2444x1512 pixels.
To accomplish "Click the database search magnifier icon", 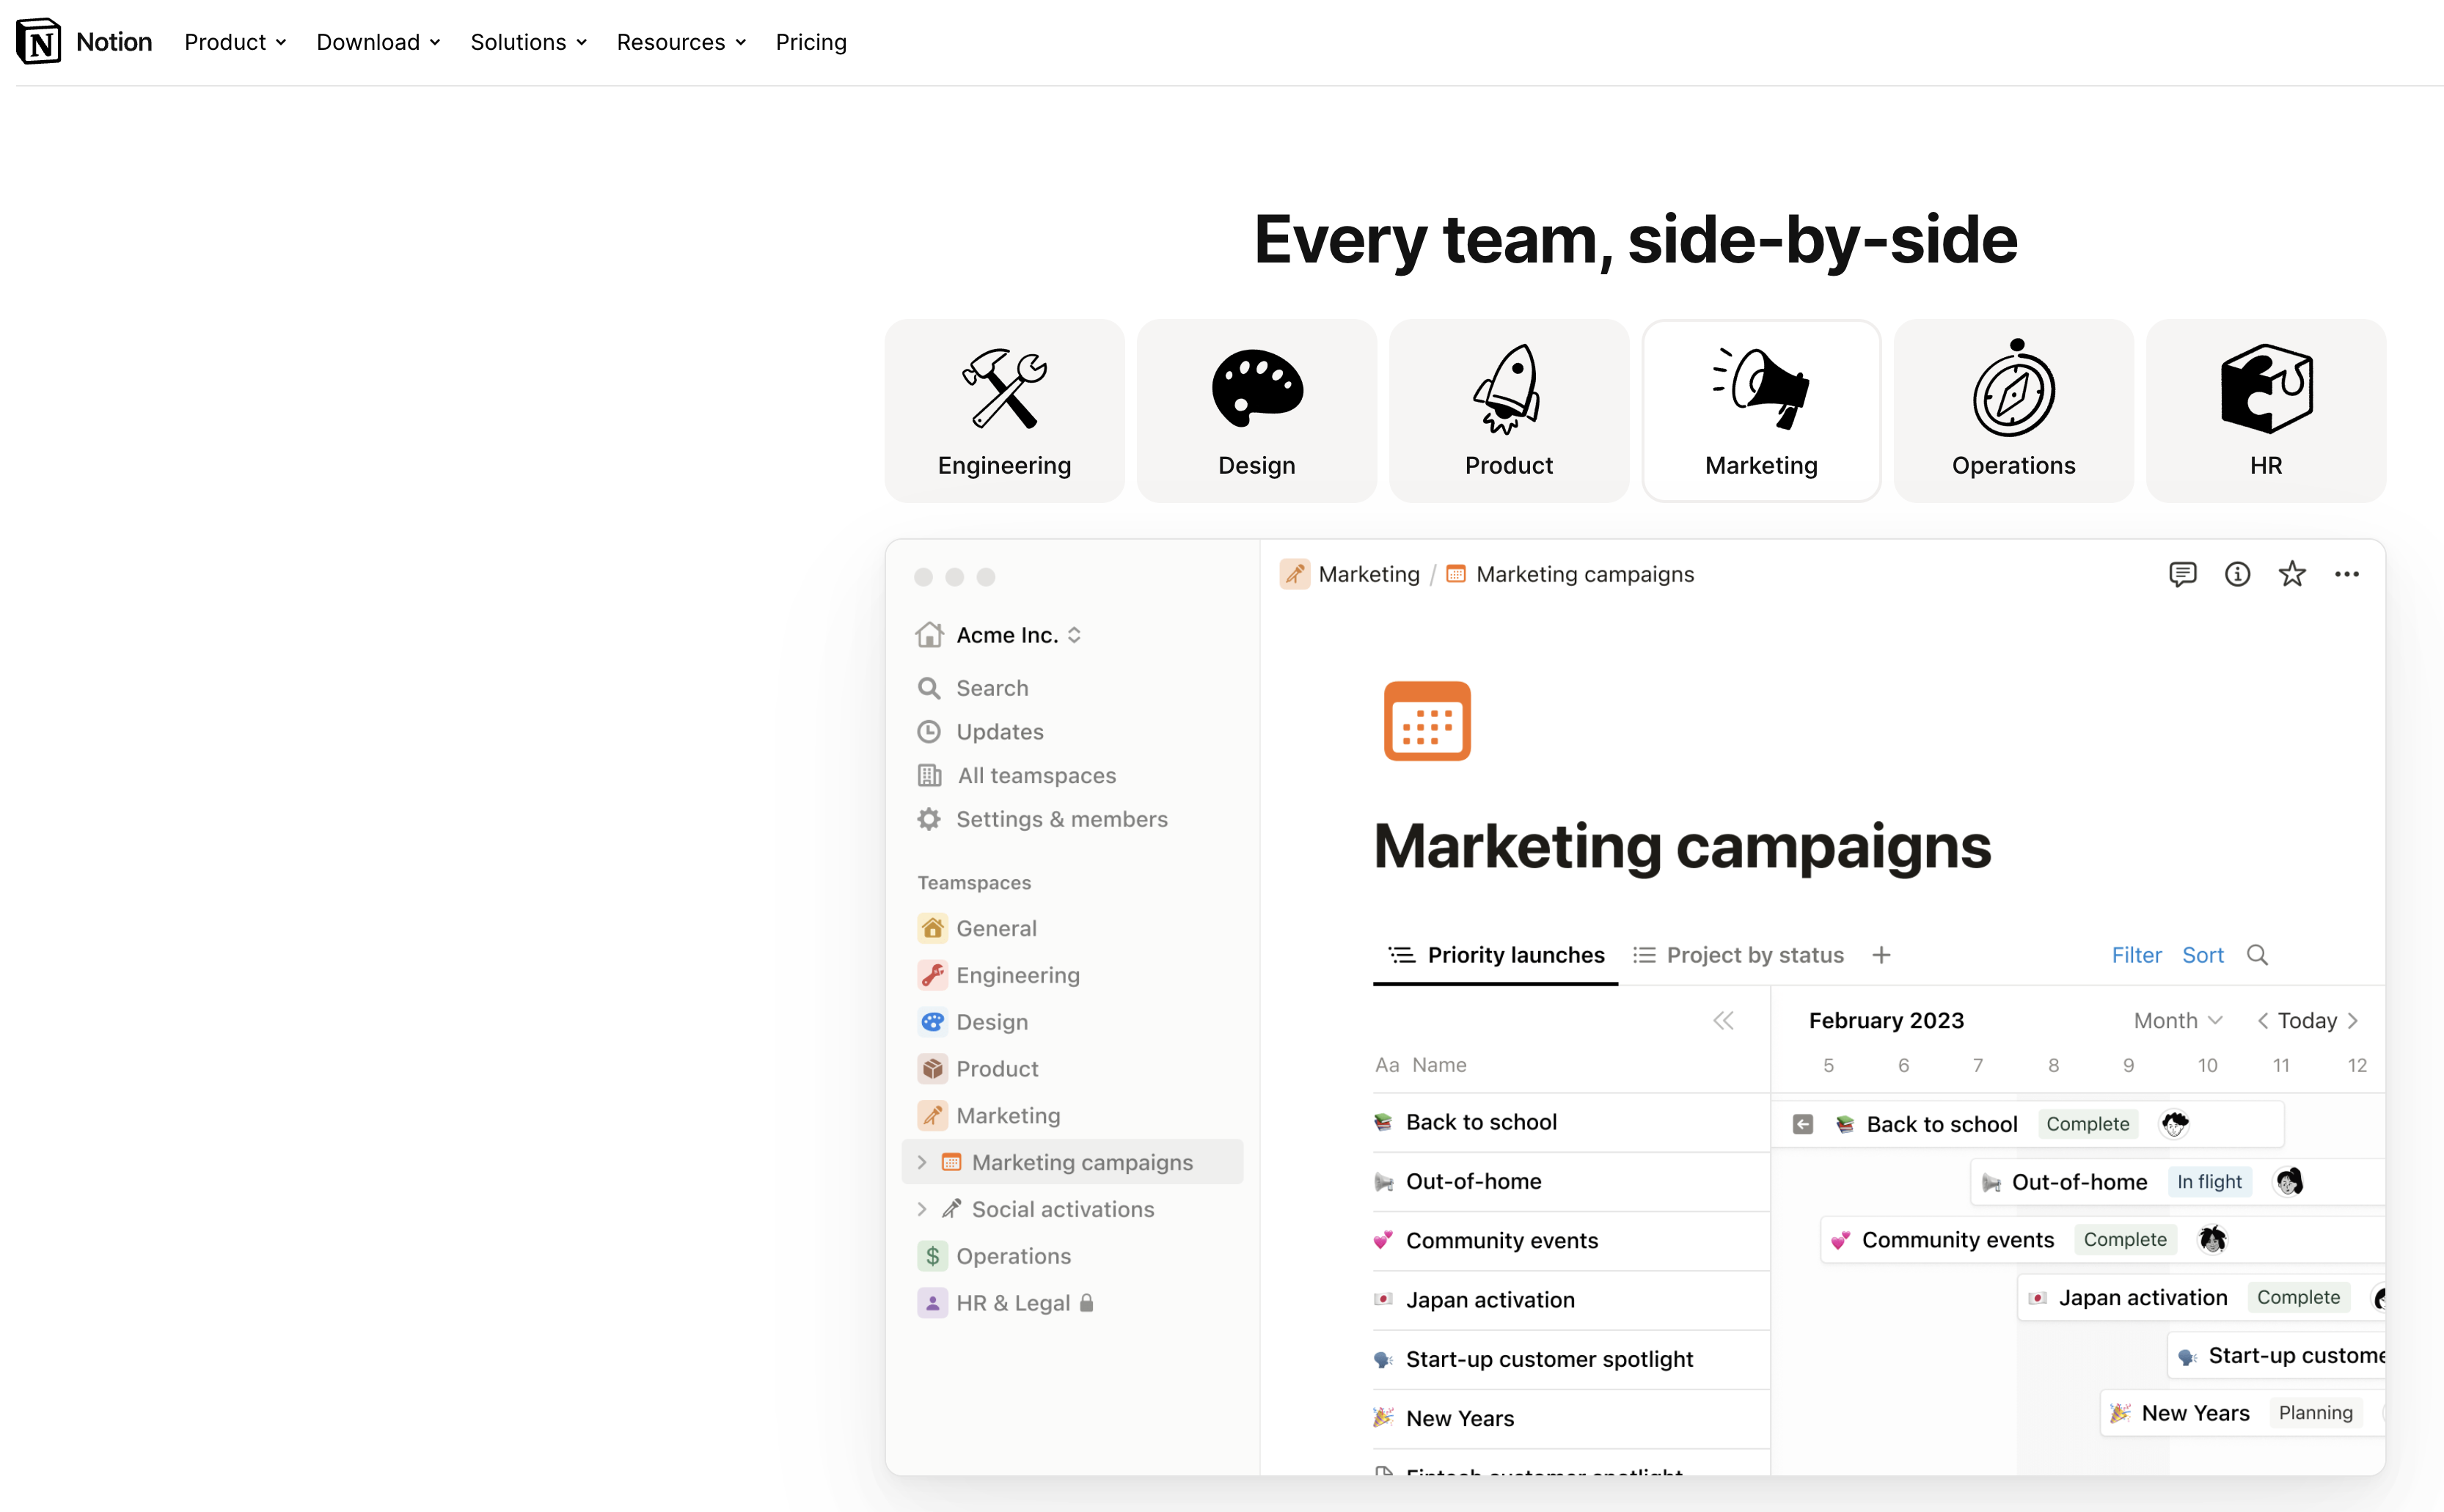I will pos(2257,955).
